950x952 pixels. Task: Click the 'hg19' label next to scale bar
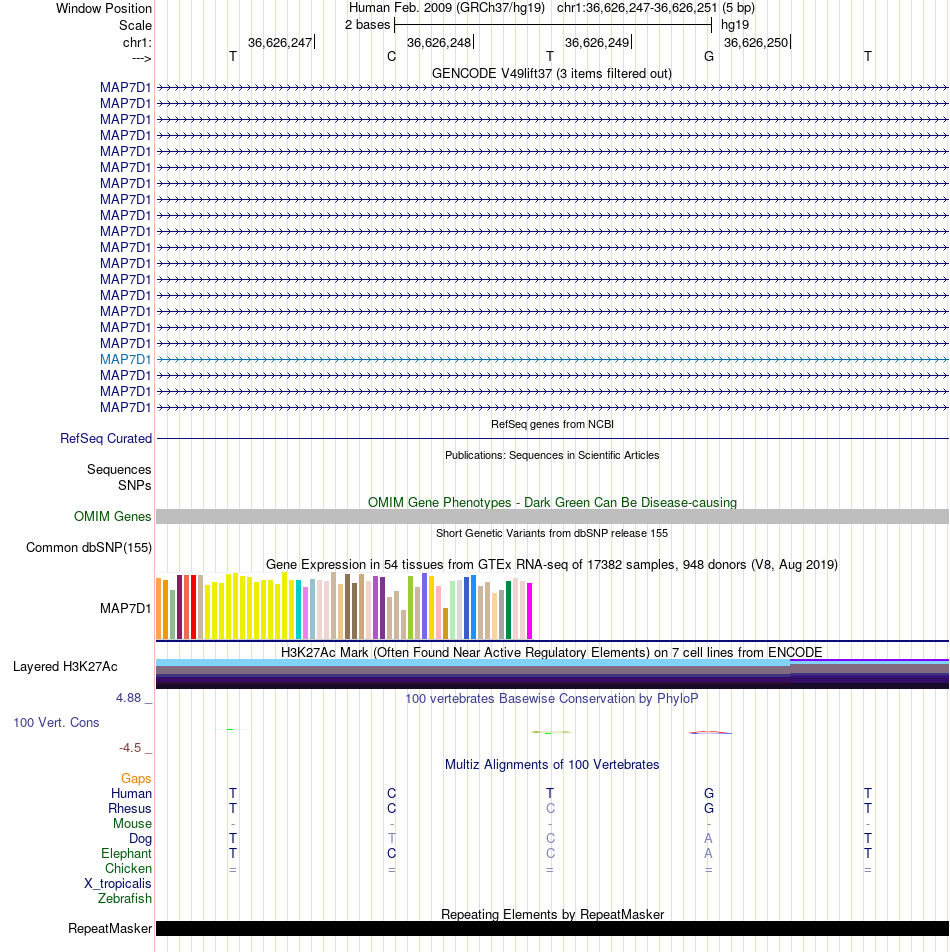point(735,25)
